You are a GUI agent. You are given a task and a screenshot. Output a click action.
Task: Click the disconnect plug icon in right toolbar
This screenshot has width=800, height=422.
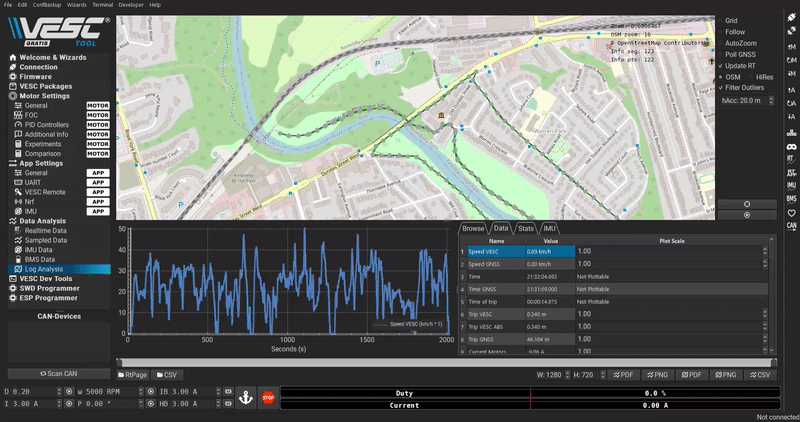791,32
